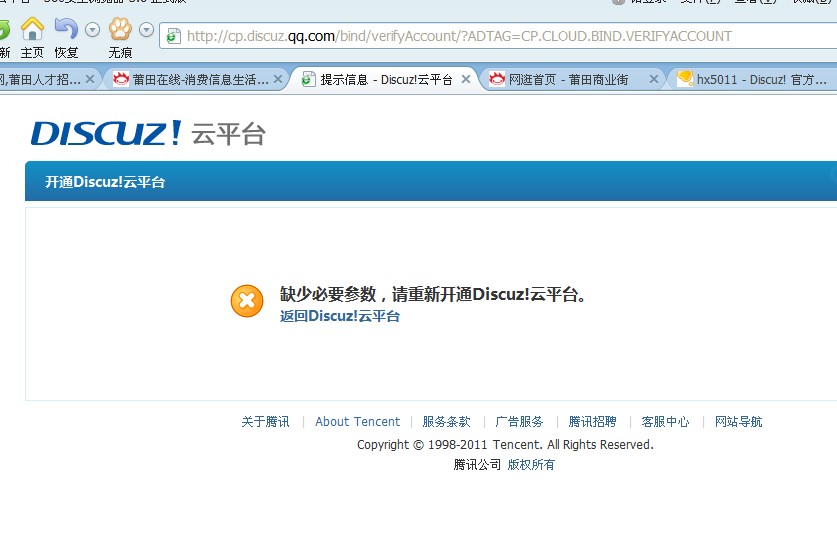
Task: Click the page icon in the address bar
Action: [173, 36]
